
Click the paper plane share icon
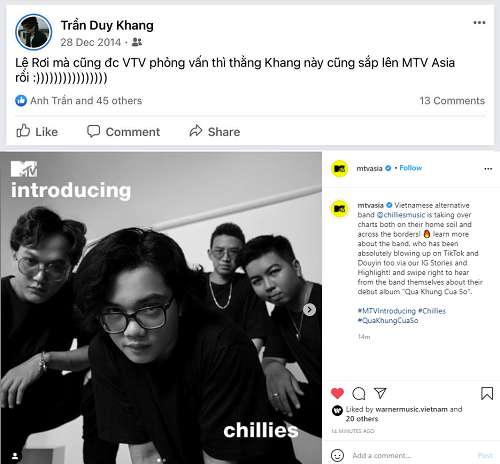(x=380, y=393)
